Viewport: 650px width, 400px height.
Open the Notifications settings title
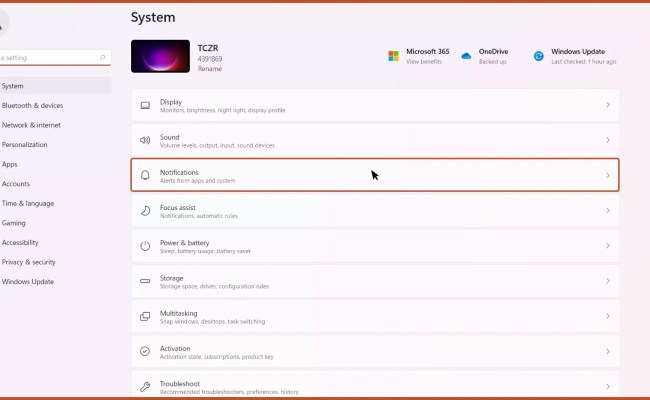(179, 172)
